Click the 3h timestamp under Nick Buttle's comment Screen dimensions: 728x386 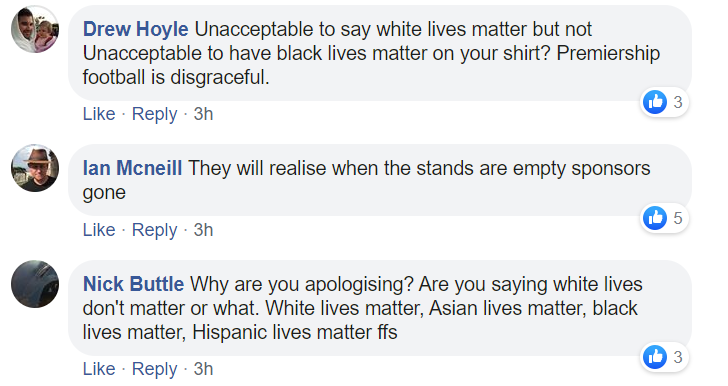(203, 369)
